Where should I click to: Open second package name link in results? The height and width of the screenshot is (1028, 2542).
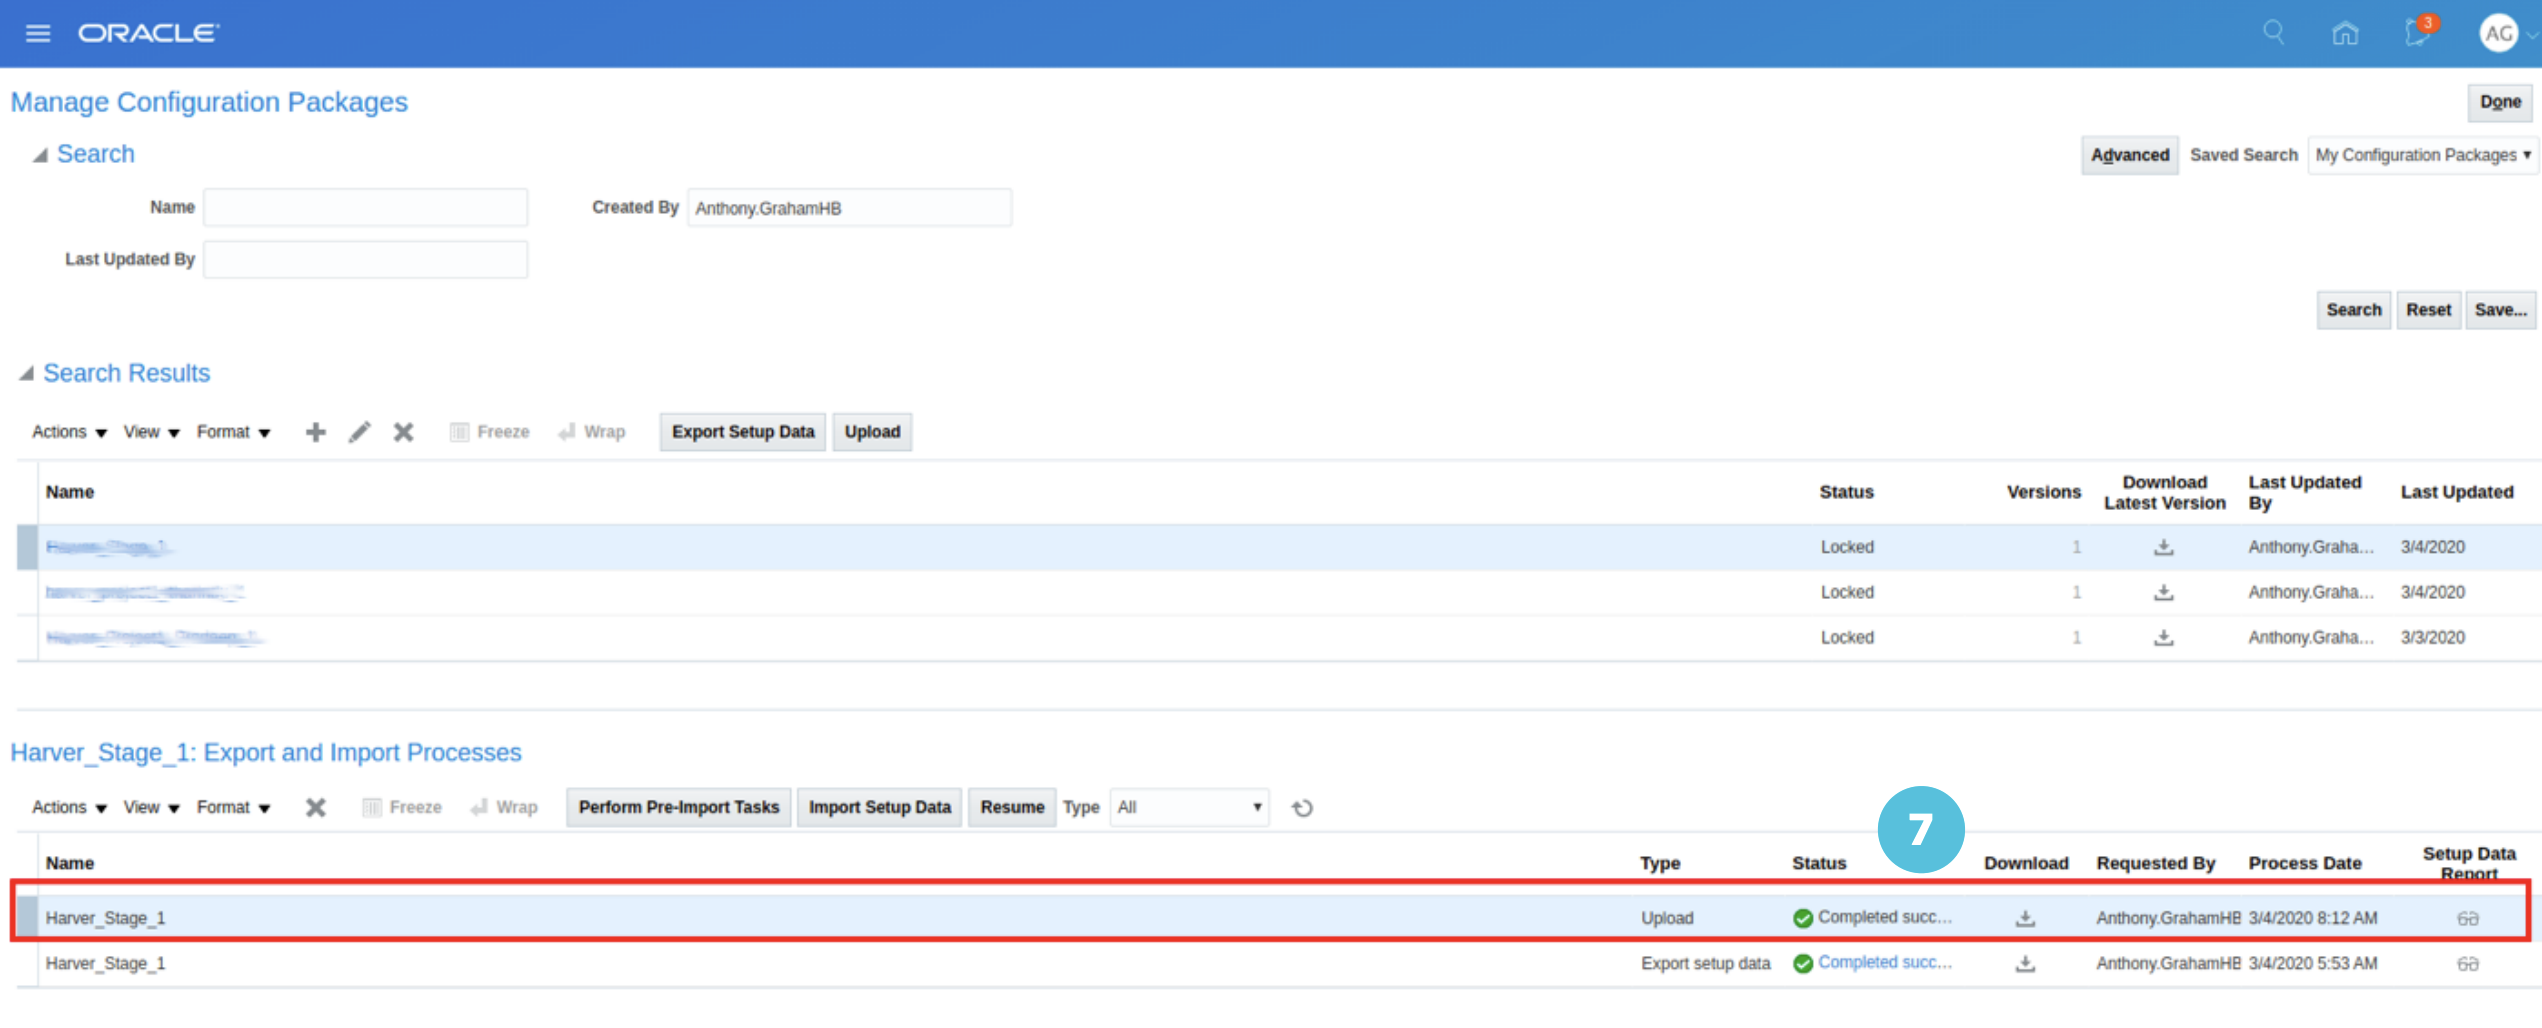pyautogui.click(x=145, y=592)
